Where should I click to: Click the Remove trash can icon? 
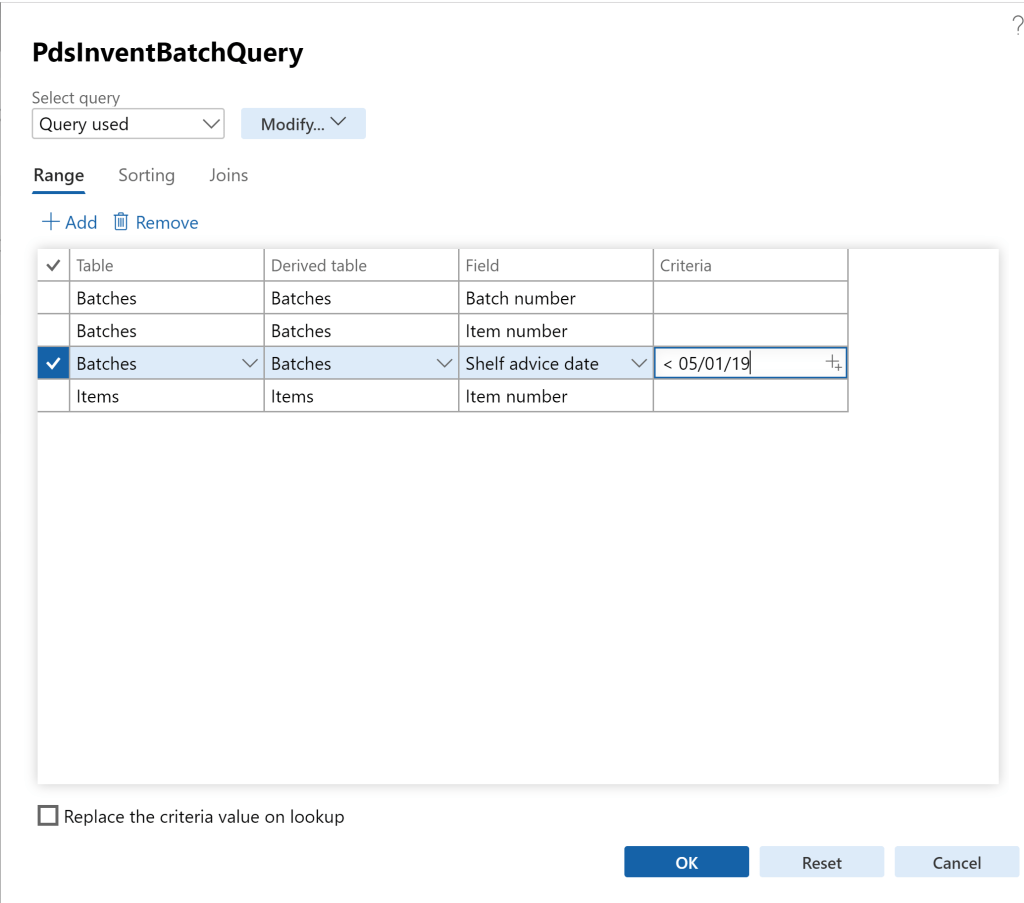(121, 222)
